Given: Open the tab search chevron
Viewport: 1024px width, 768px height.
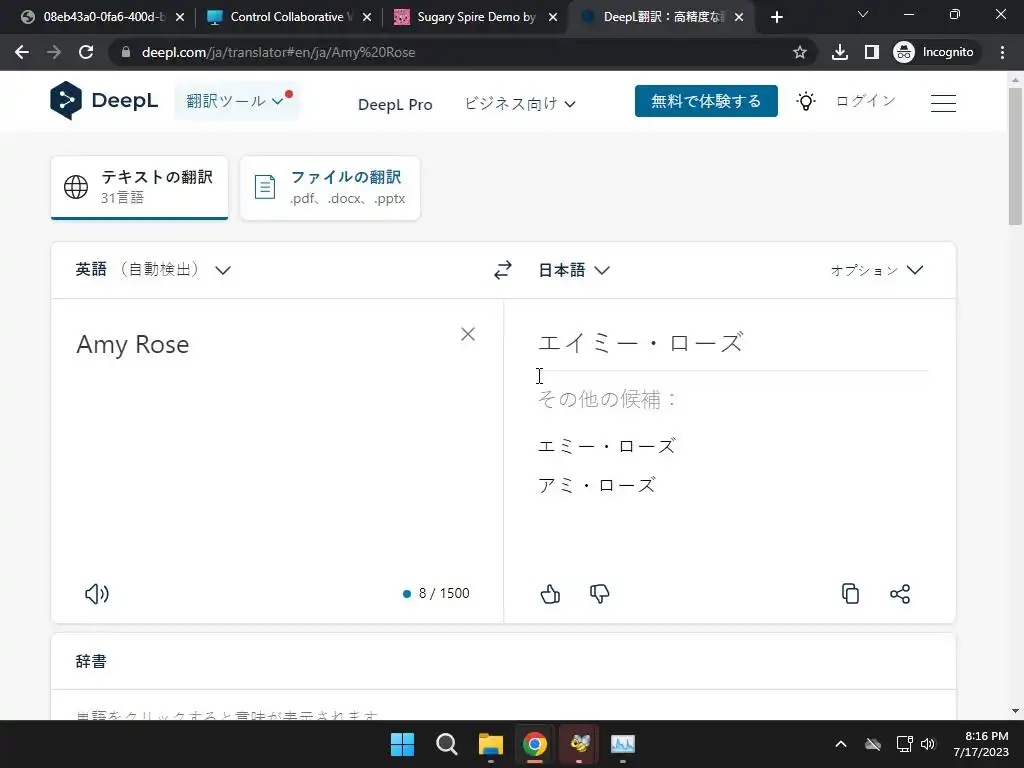Looking at the screenshot, I should coord(863,14).
